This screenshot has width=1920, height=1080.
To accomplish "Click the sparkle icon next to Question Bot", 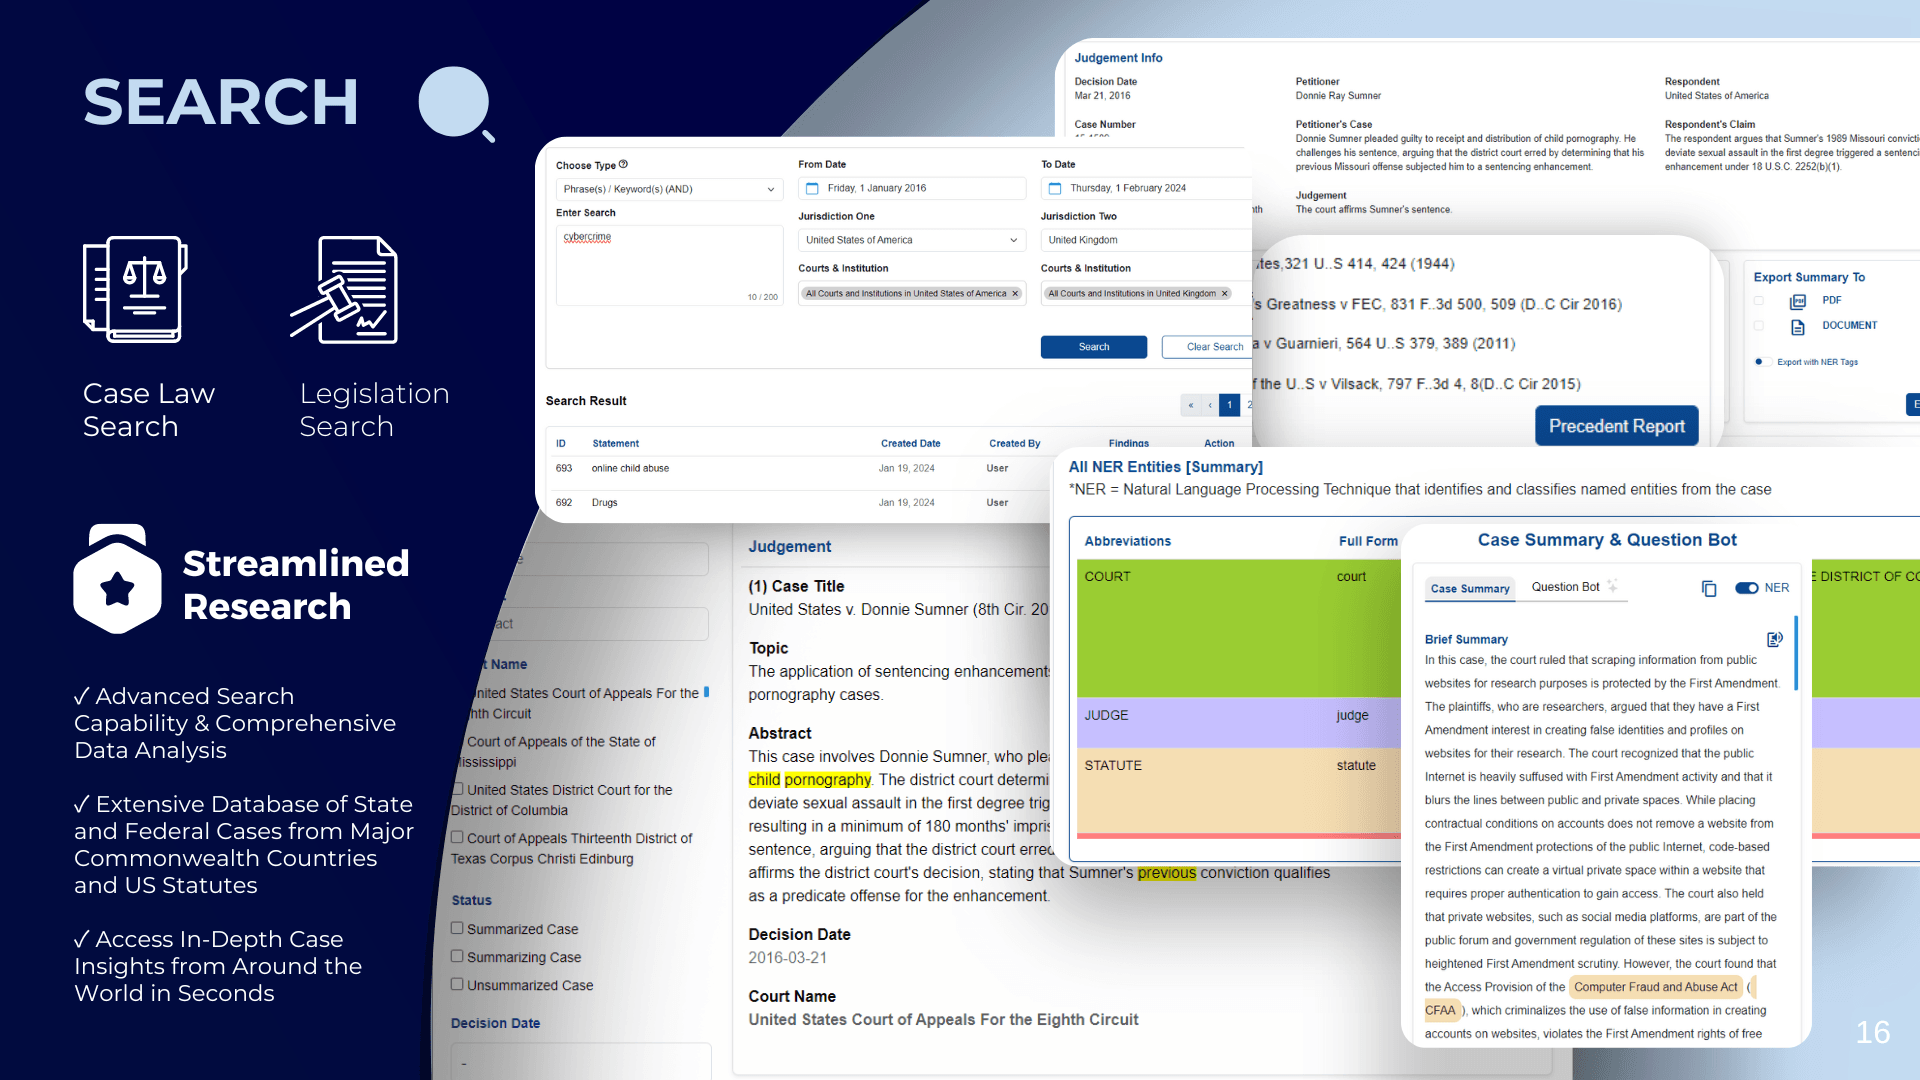I will pyautogui.click(x=1612, y=586).
